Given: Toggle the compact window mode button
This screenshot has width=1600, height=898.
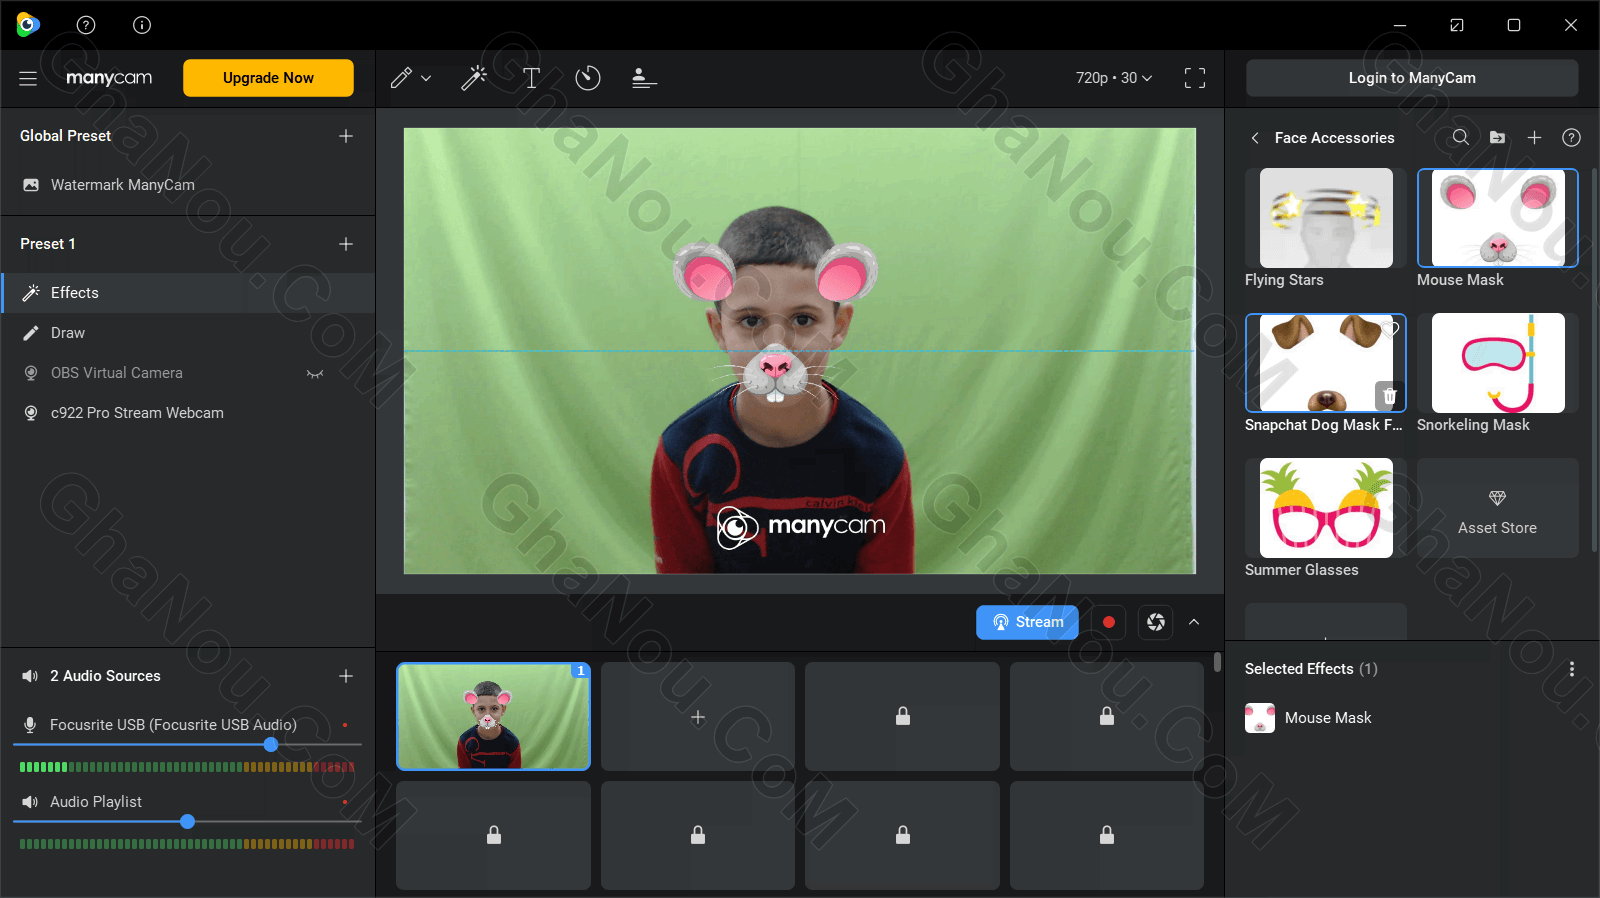Looking at the screenshot, I should pyautogui.click(x=1457, y=25).
